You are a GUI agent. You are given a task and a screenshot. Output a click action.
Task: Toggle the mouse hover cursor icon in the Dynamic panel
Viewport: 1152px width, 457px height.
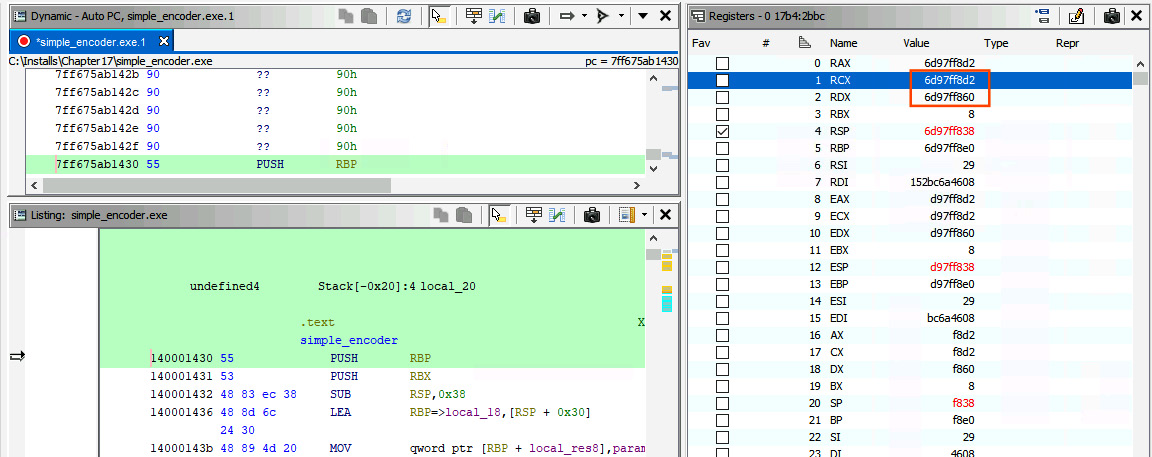(x=439, y=15)
